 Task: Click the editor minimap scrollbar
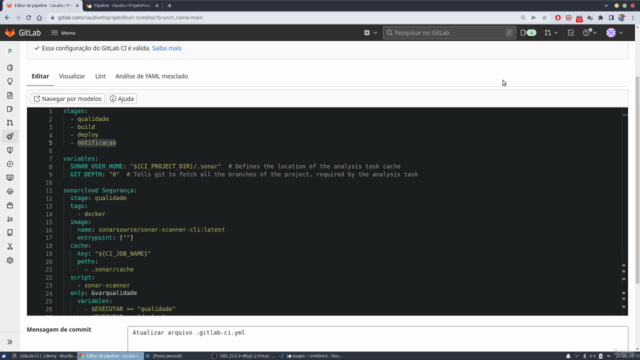[624, 211]
